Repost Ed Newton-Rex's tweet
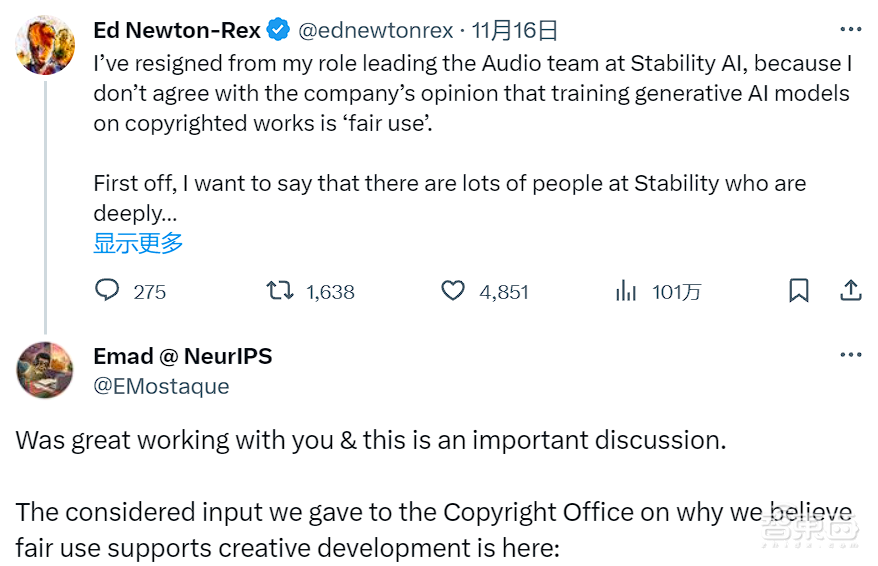Image resolution: width=878 pixels, height=566 pixels. [279, 291]
